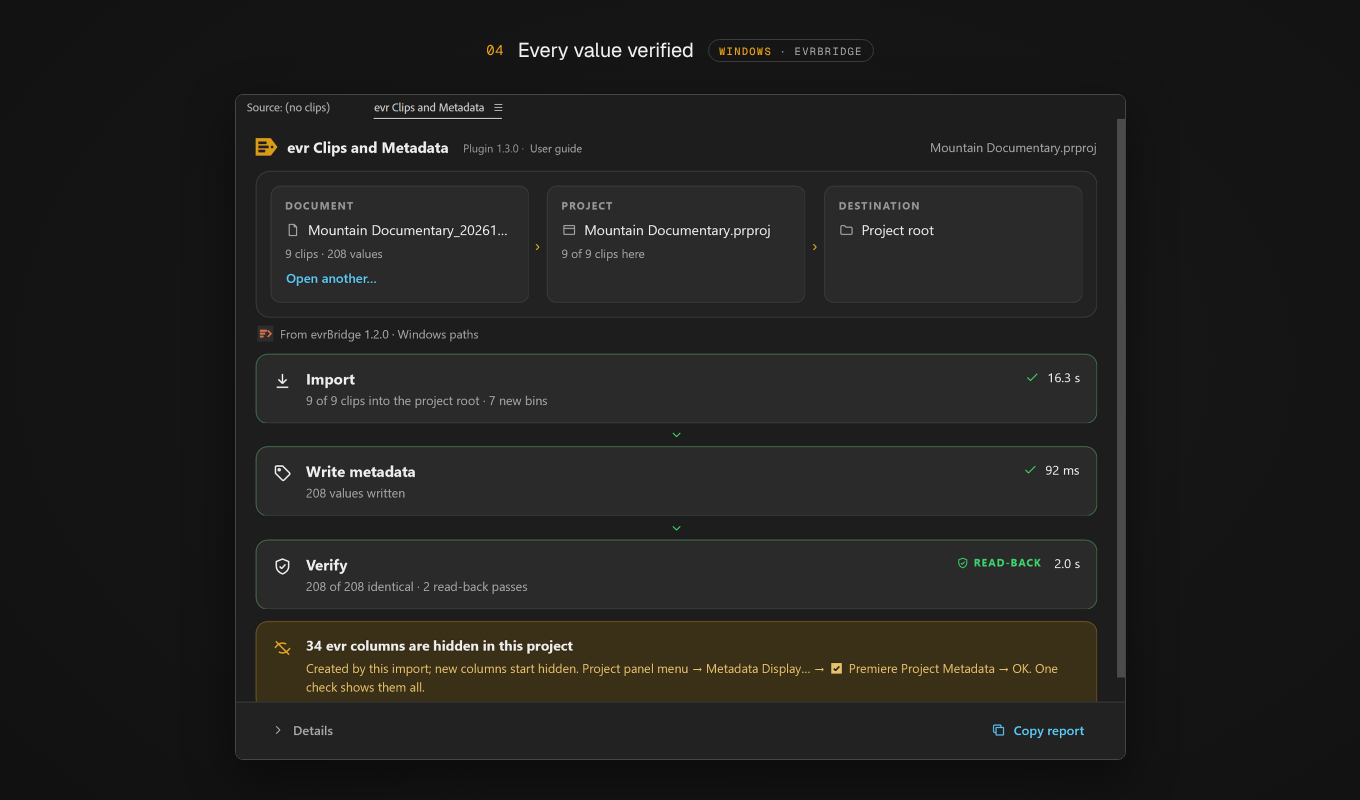The image size is (1360, 800).
Task: Expand the Details section chevron
Action: point(278,730)
